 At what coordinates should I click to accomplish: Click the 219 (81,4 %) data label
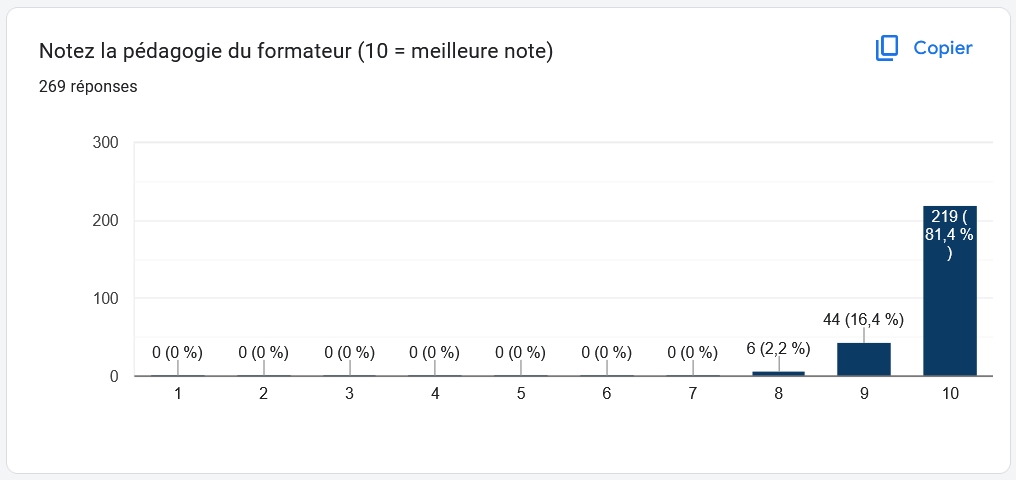949,233
